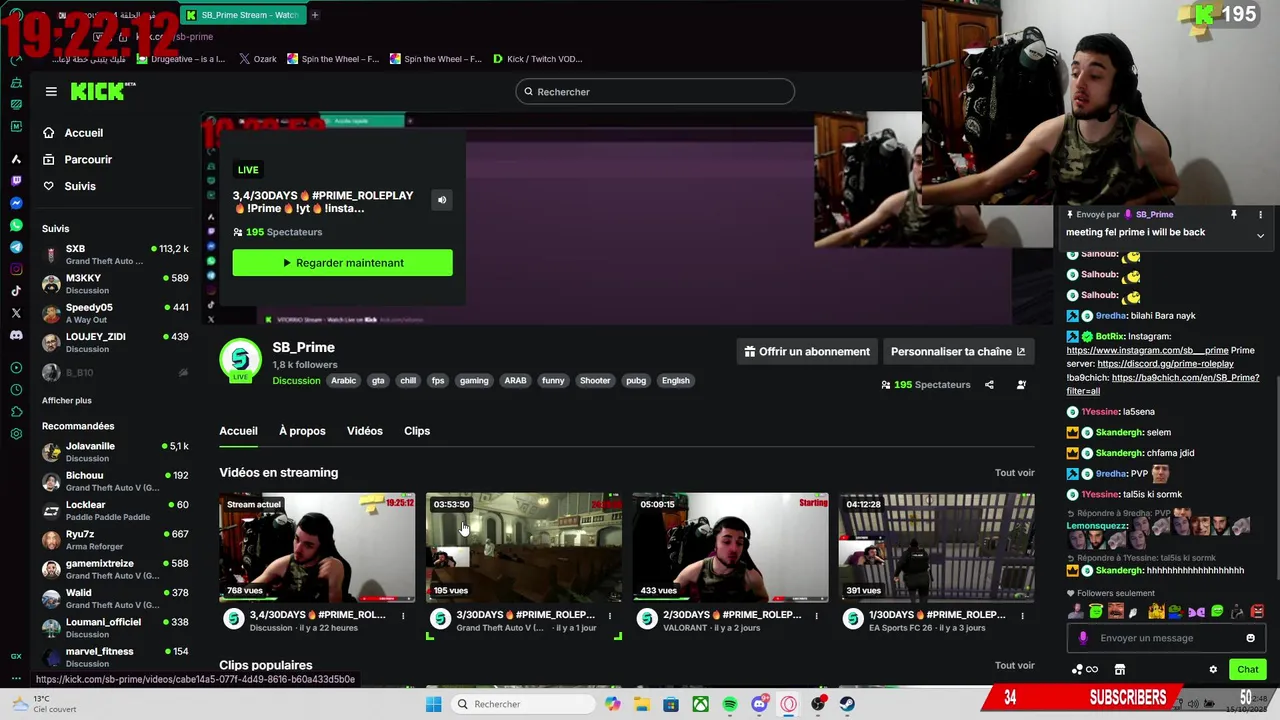Click Tout voir for Clips populaires

[x=1014, y=666]
